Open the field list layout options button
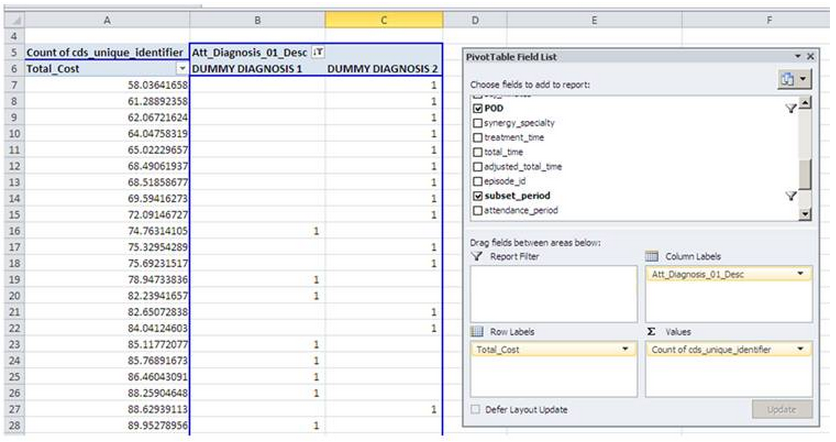Image resolution: width=836 pixels, height=442 pixels. coord(794,79)
